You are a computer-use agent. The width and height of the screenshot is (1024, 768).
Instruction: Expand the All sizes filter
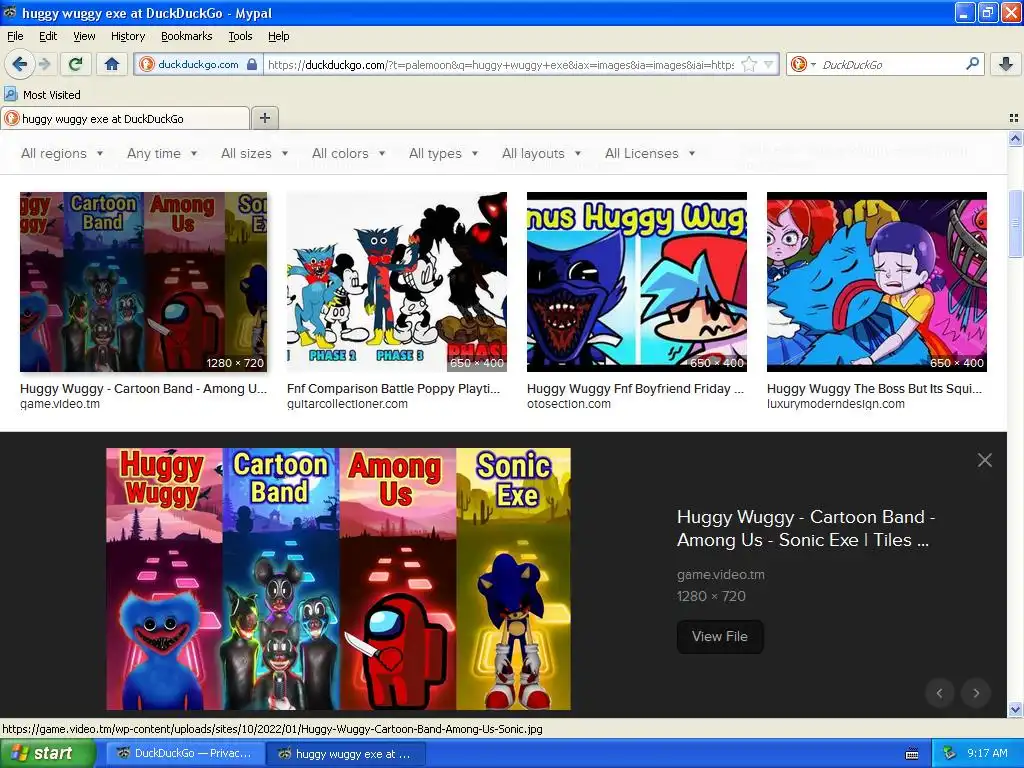[x=255, y=153]
